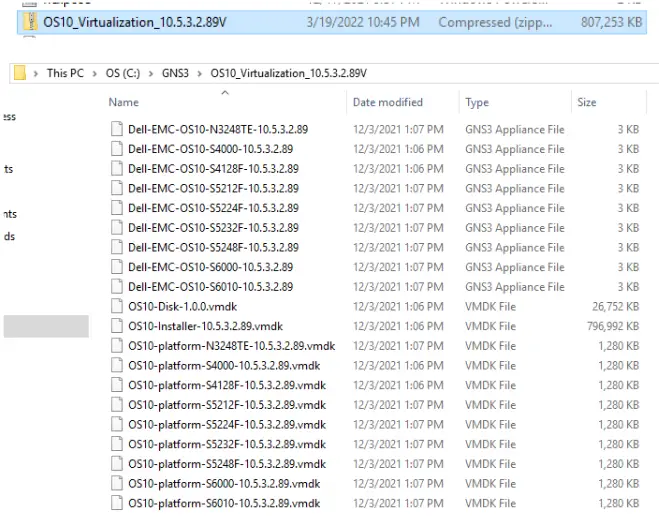Expand the chevron after This PC
This screenshot has width=659, height=517.
[x=95, y=74]
